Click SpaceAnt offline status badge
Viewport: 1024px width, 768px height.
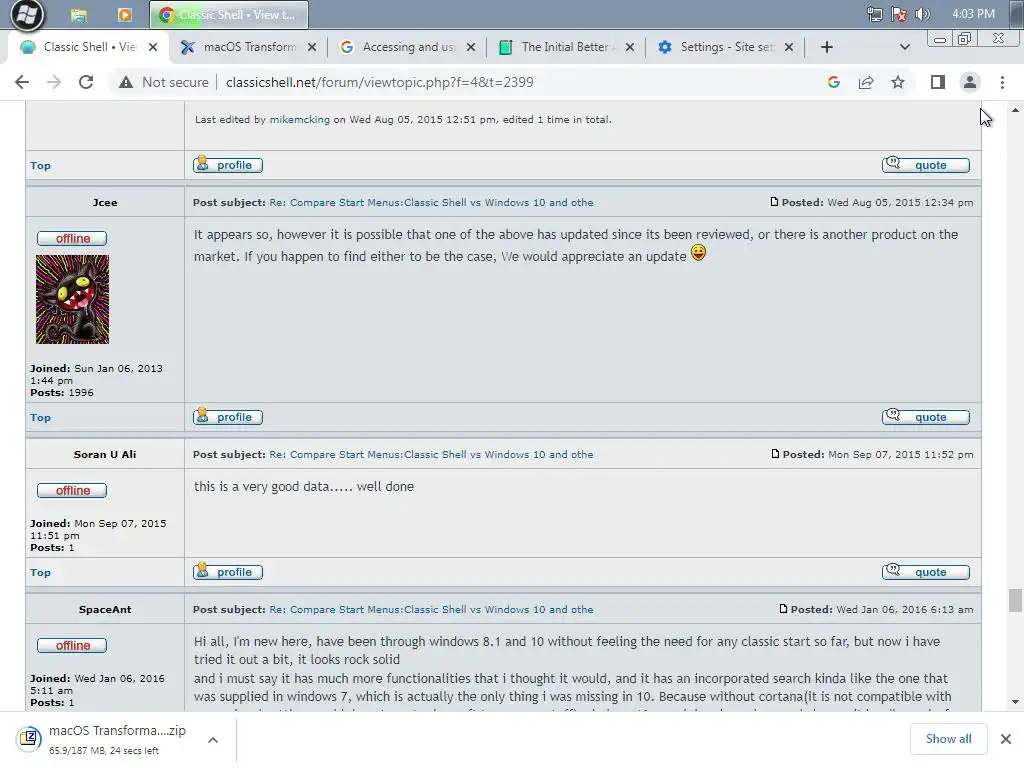coord(72,645)
